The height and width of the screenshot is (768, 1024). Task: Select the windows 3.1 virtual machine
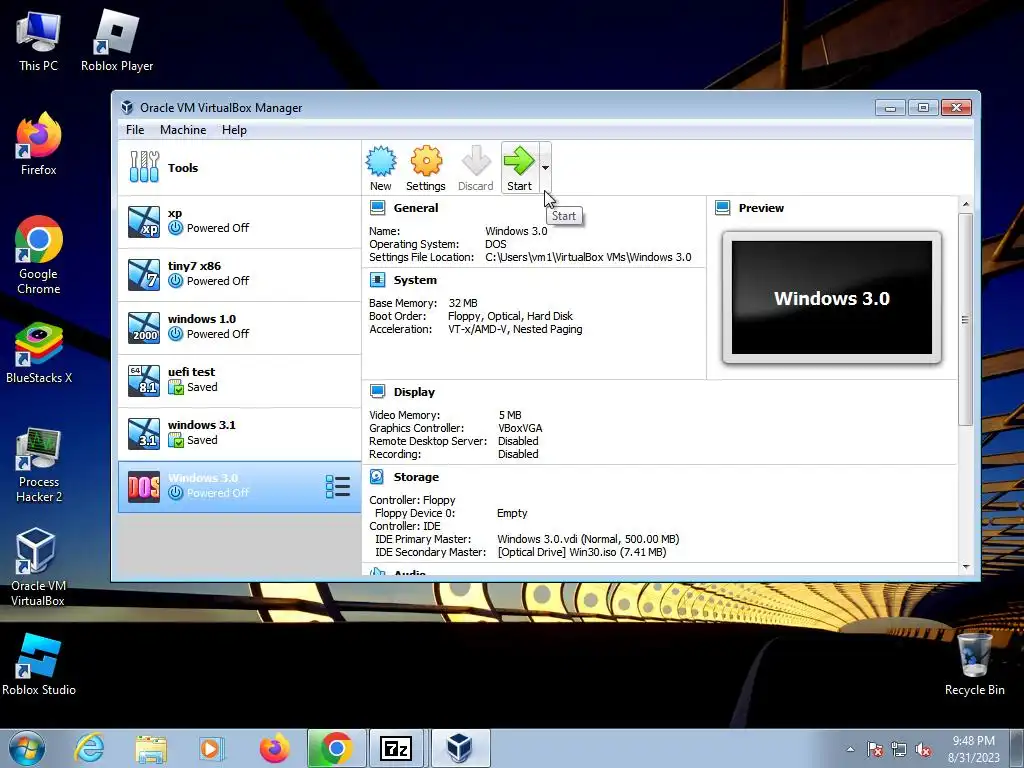[x=239, y=433]
